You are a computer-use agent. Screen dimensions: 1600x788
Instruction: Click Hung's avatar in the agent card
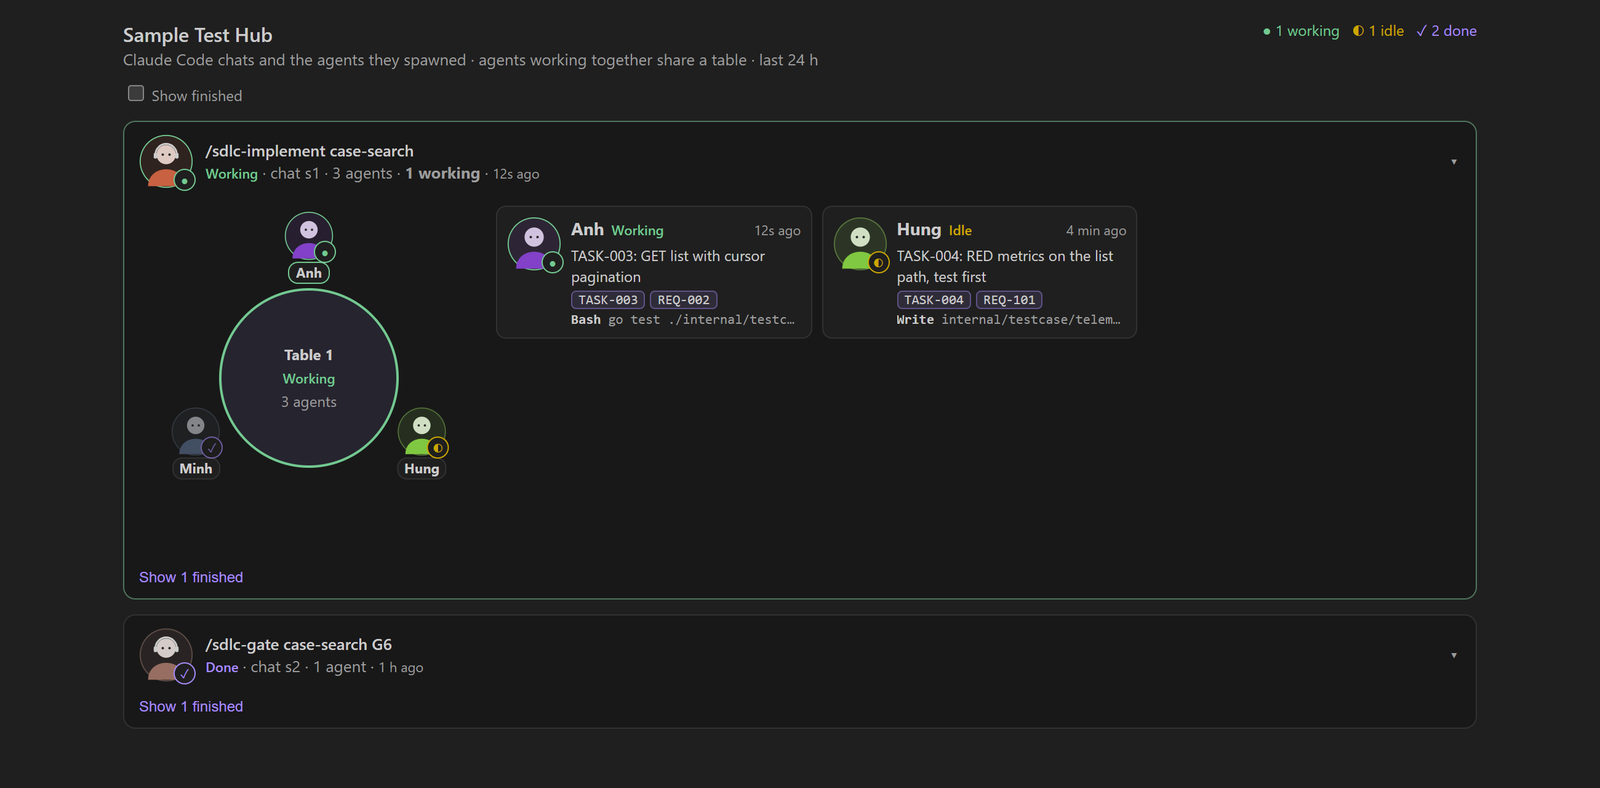coord(860,244)
